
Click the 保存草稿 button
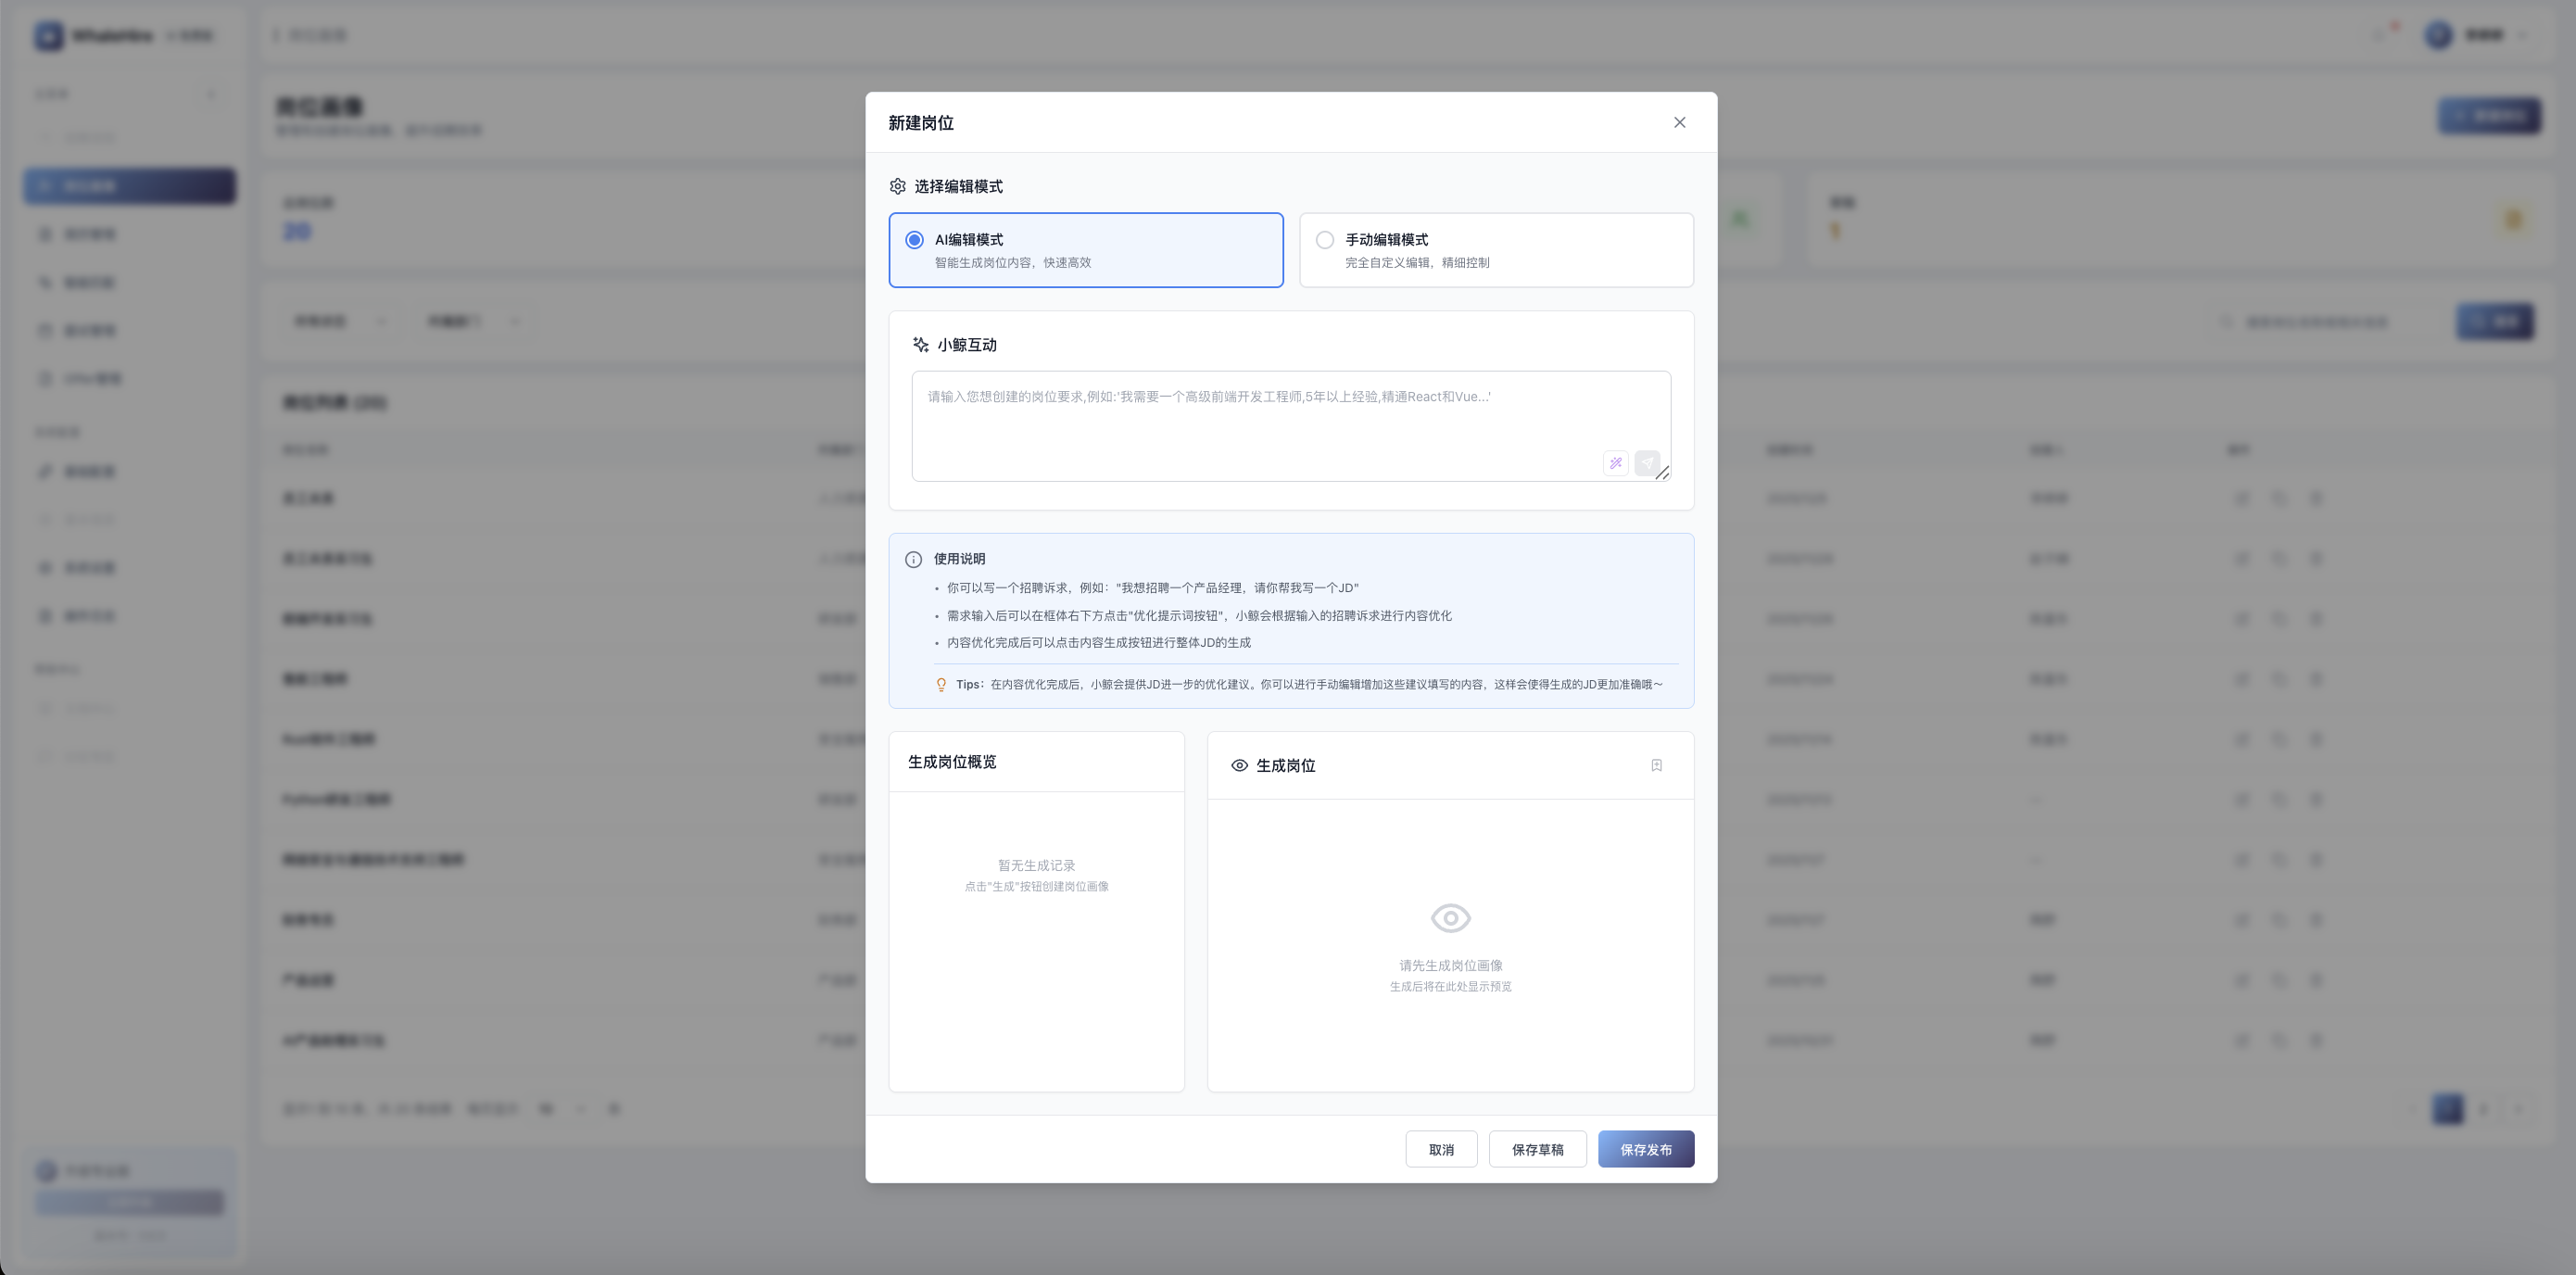[x=1537, y=1149]
